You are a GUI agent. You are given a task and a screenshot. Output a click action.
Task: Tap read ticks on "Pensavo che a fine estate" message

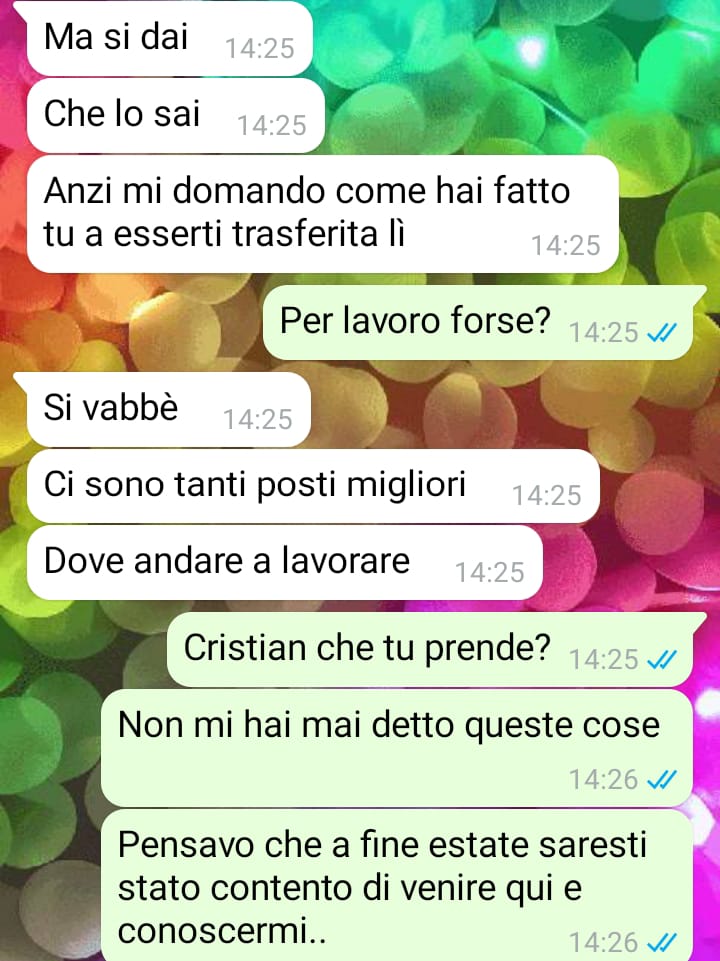pyautogui.click(x=662, y=943)
